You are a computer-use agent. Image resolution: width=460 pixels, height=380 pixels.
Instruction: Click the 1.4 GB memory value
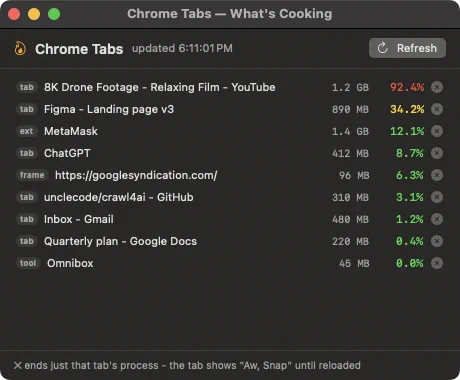point(350,131)
